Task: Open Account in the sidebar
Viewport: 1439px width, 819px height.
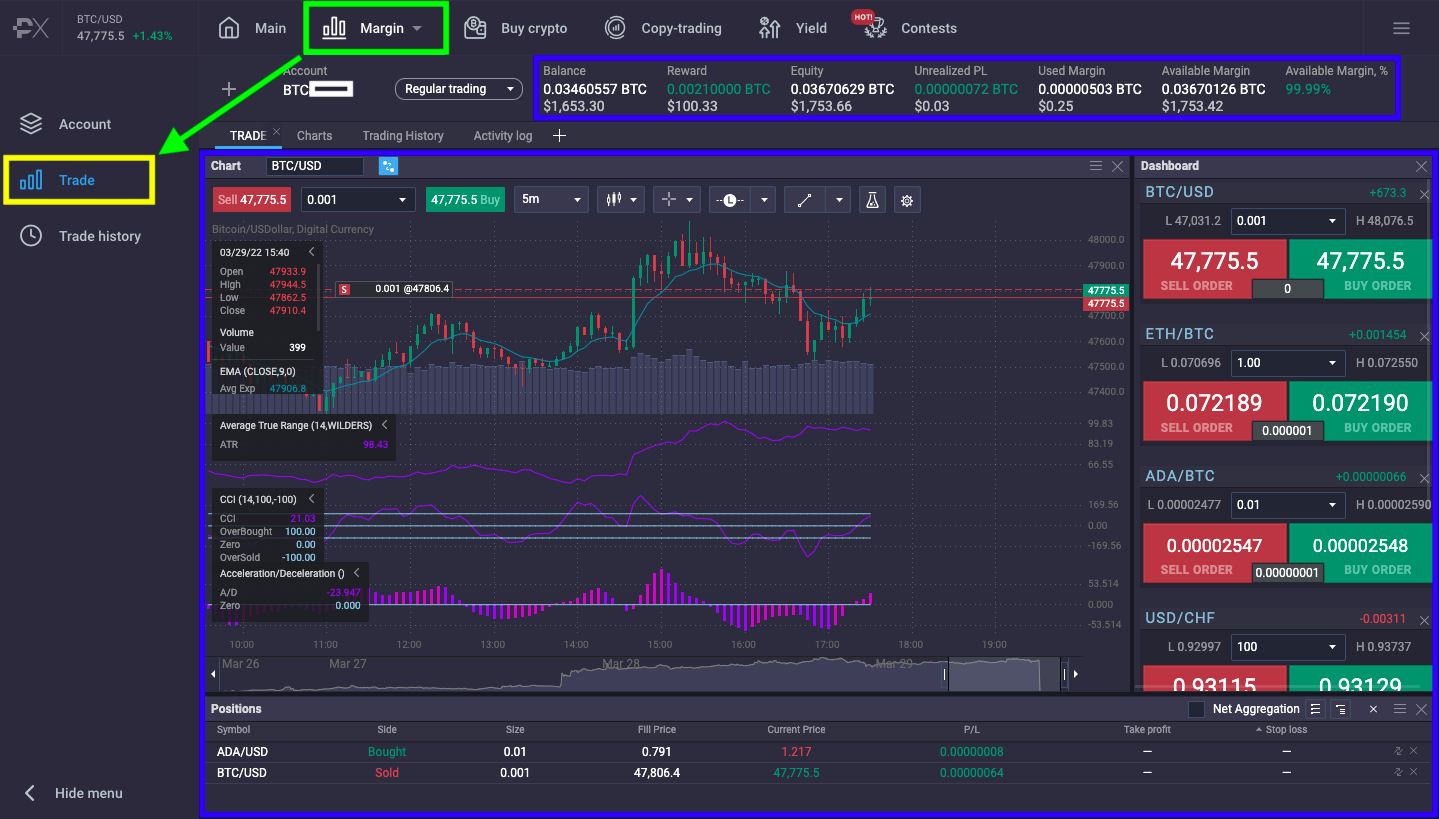Action: pos(66,124)
